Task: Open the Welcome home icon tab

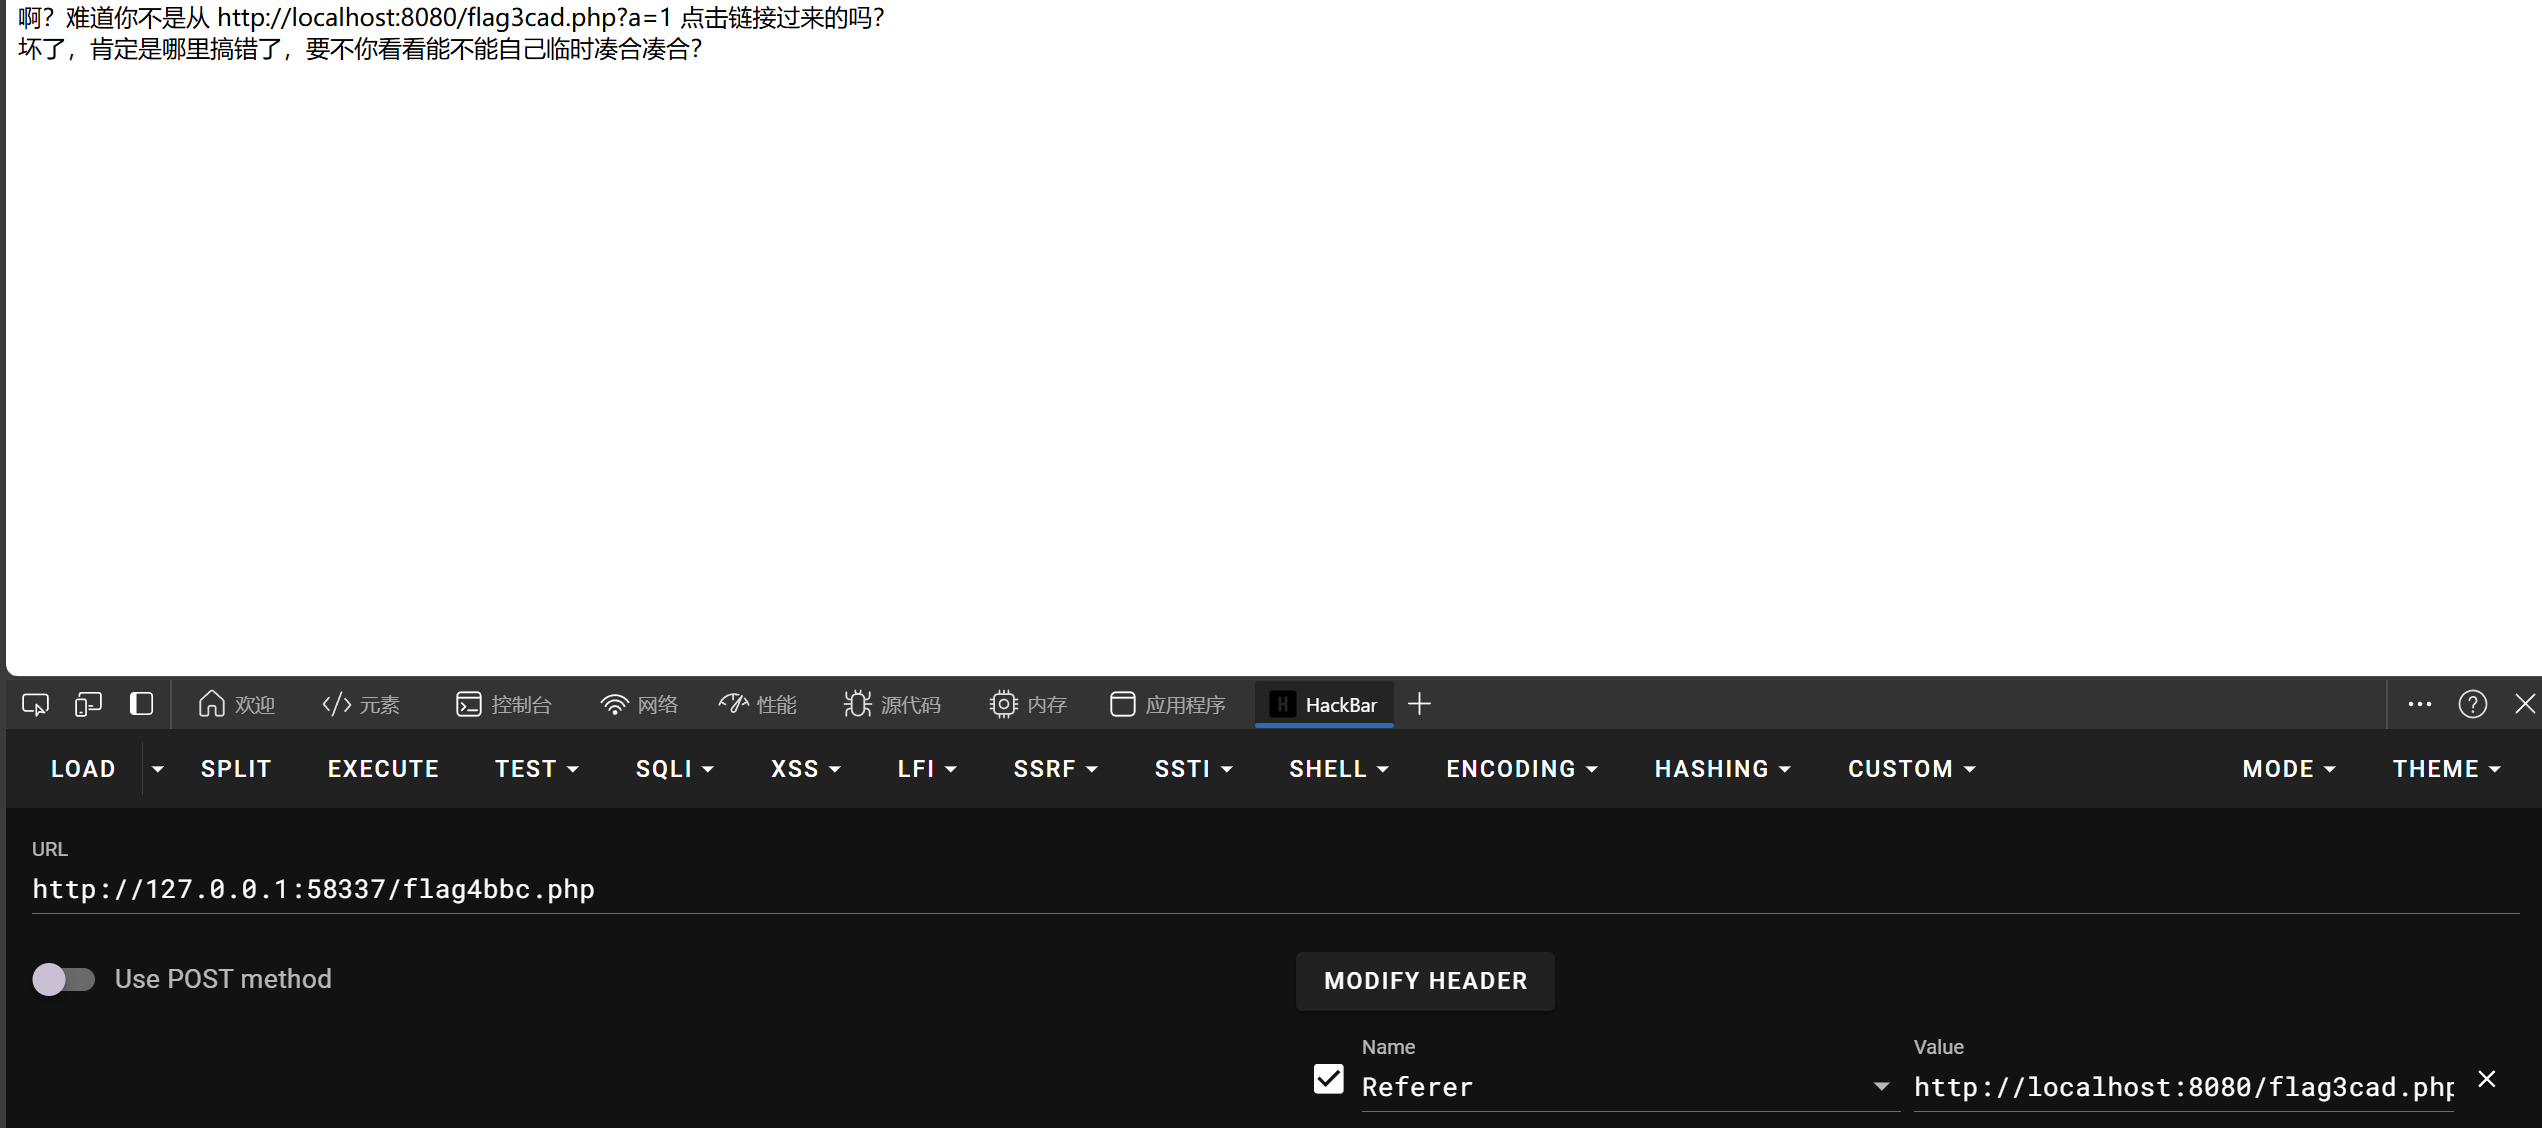Action: [236, 705]
